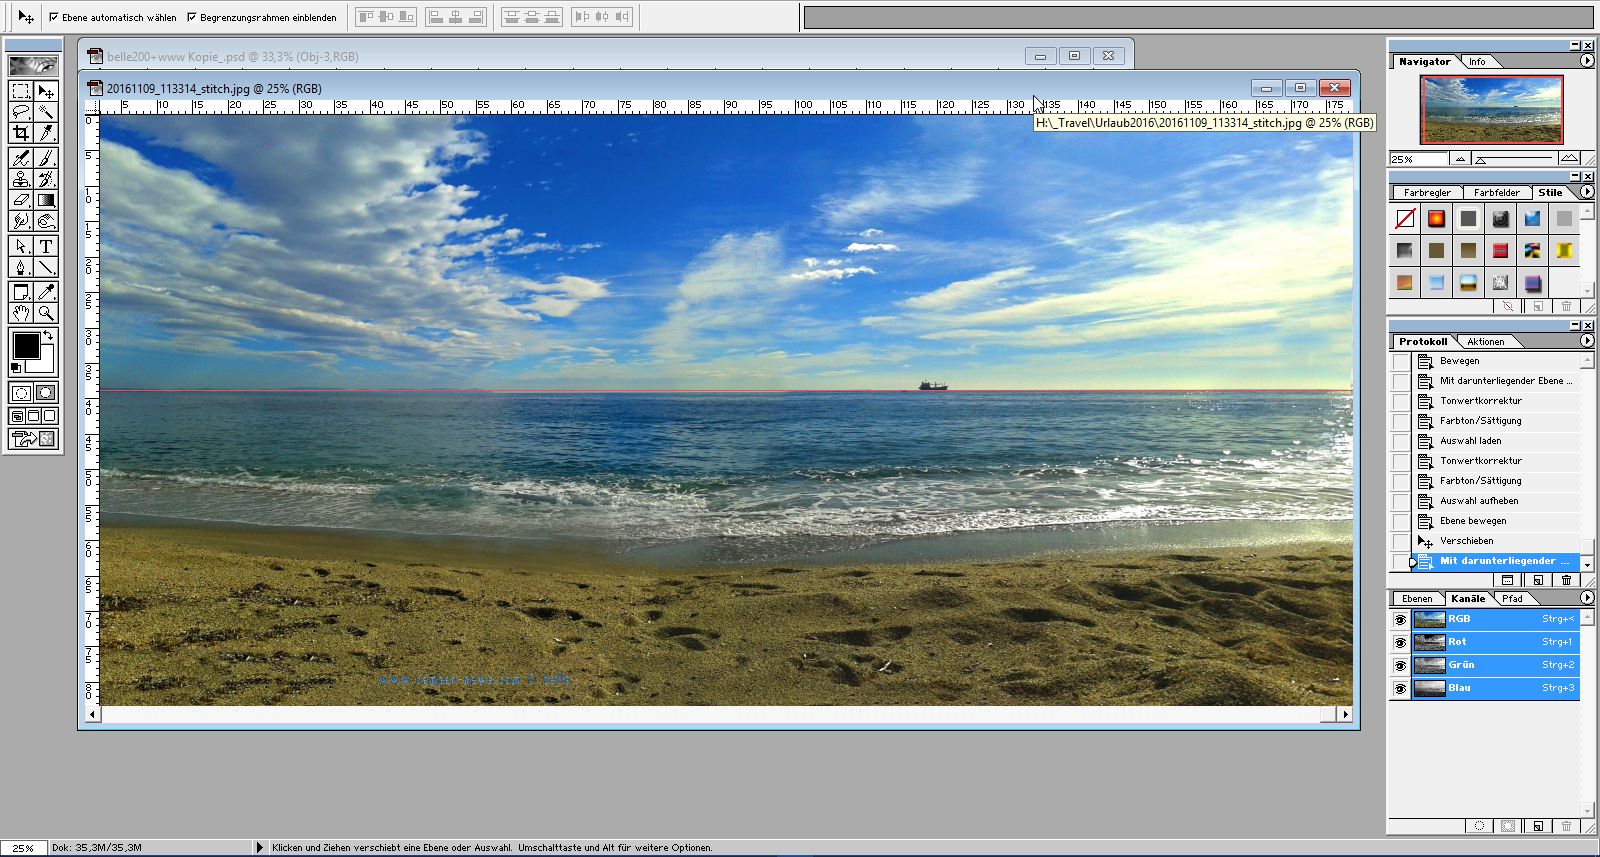Switch to the Ebenen tab

(1416, 599)
